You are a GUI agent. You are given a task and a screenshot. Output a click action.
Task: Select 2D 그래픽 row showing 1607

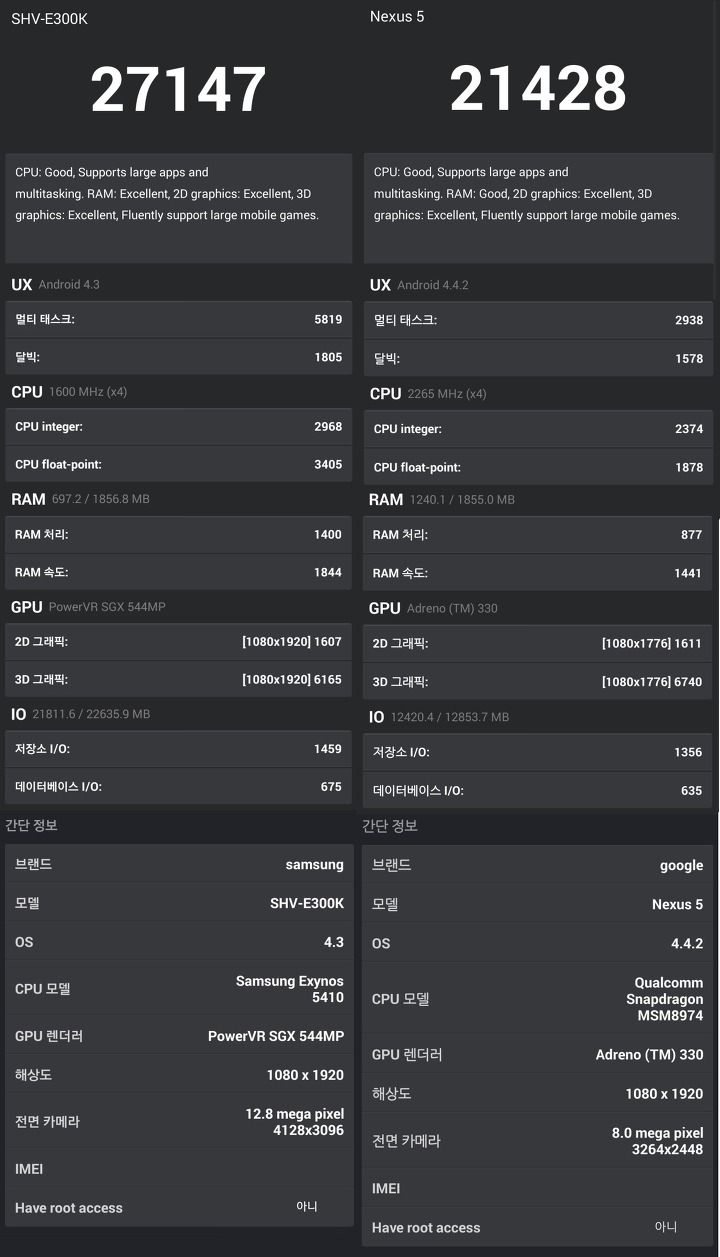pyautogui.click(x=179, y=642)
